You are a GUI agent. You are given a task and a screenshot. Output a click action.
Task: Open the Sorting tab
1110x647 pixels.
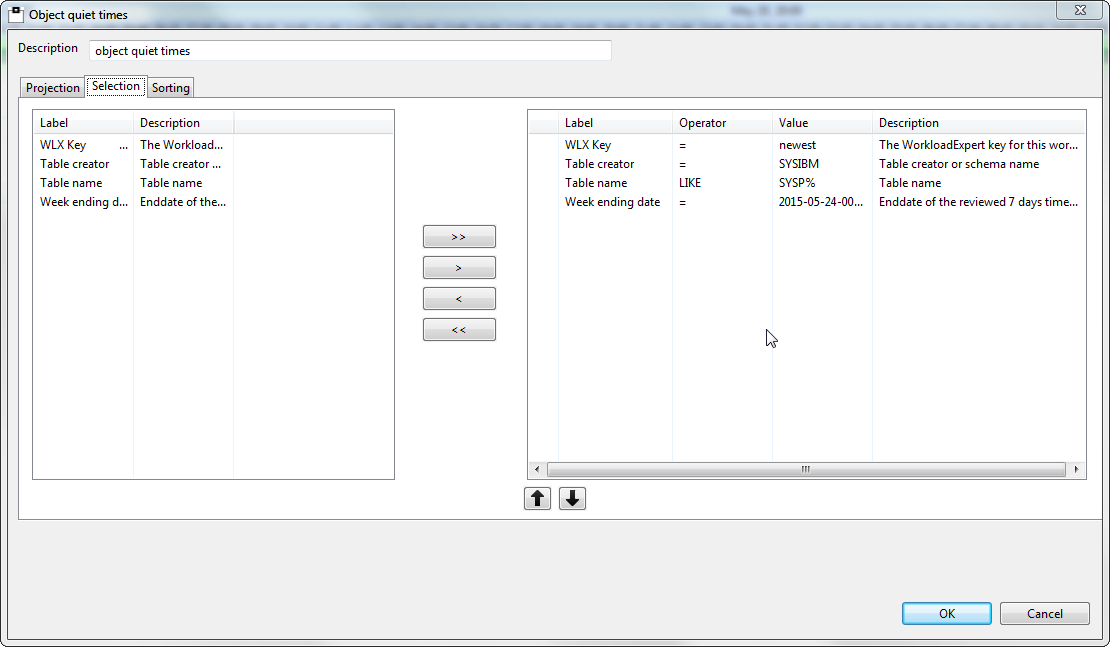coord(171,88)
